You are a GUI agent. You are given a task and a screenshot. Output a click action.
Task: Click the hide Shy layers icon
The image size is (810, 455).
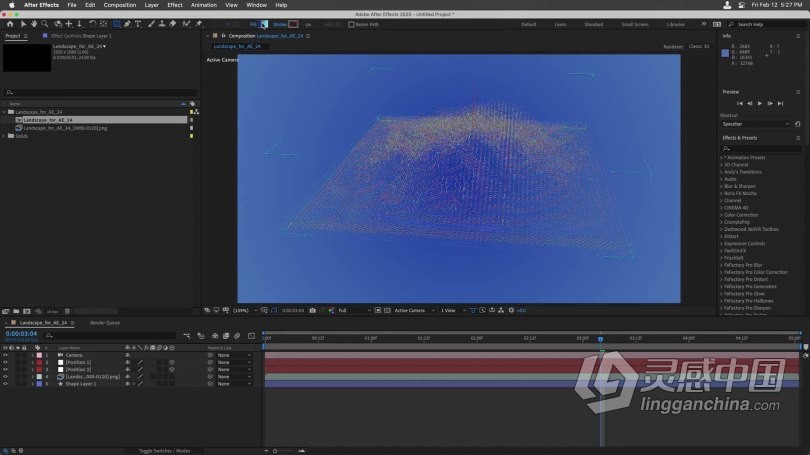[x=215, y=336]
